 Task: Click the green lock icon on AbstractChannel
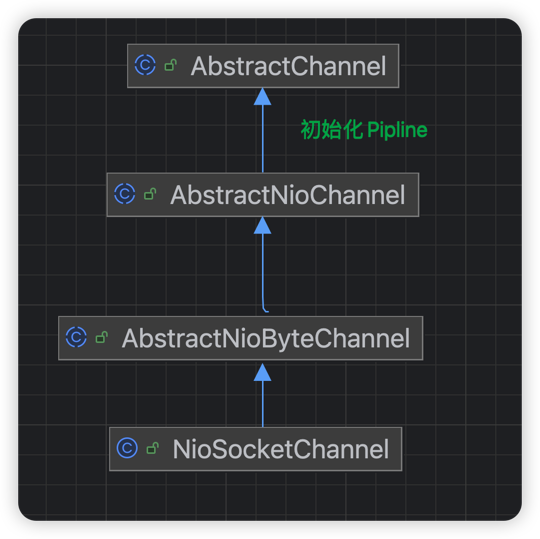[x=171, y=65]
